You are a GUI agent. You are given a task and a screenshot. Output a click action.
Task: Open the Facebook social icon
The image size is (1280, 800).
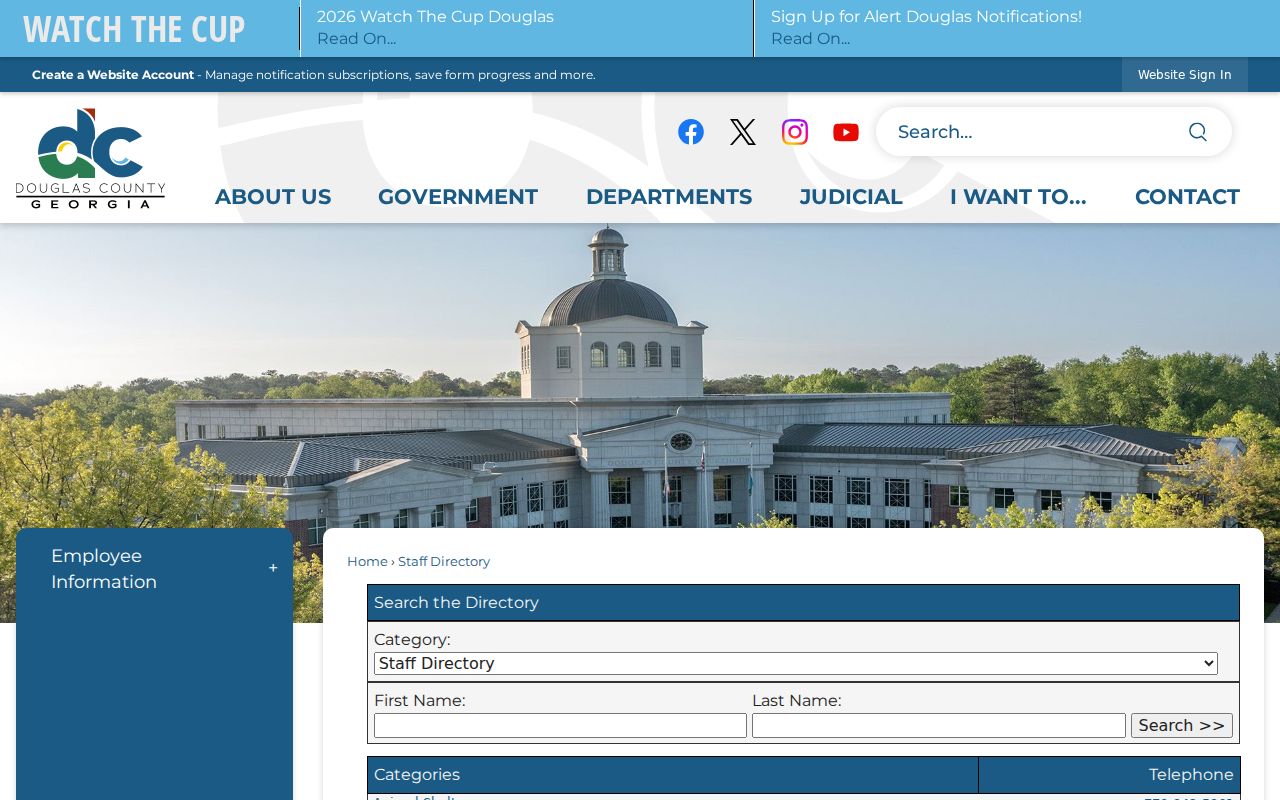click(691, 132)
